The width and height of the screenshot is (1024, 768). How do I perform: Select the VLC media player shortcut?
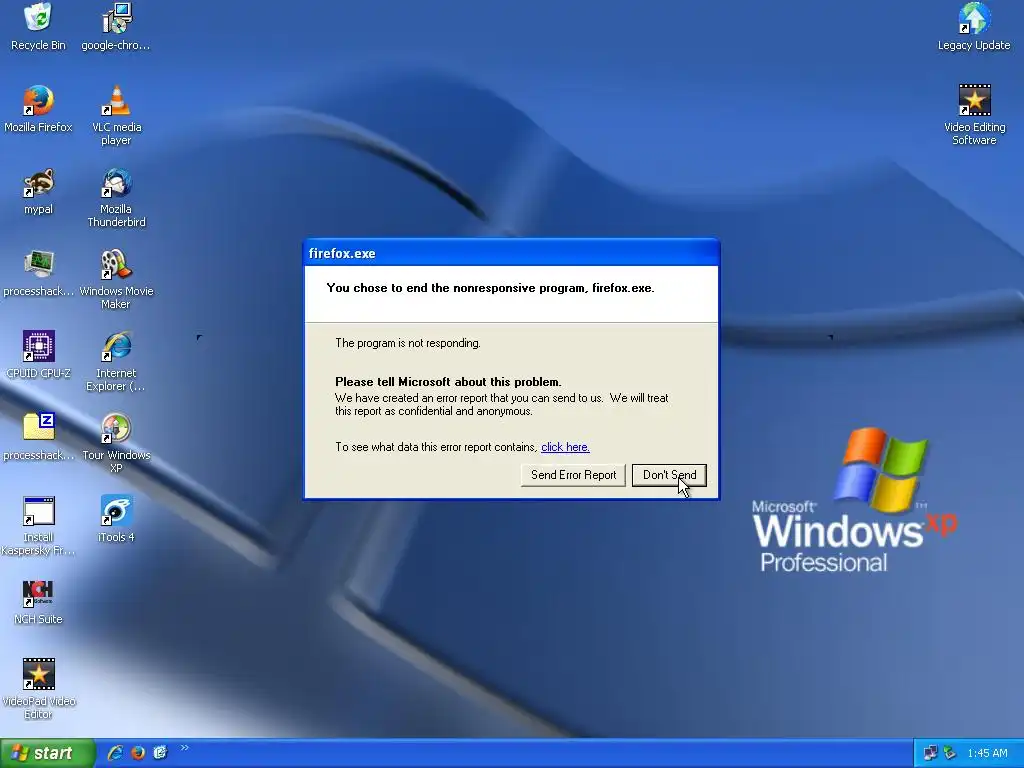[116, 116]
